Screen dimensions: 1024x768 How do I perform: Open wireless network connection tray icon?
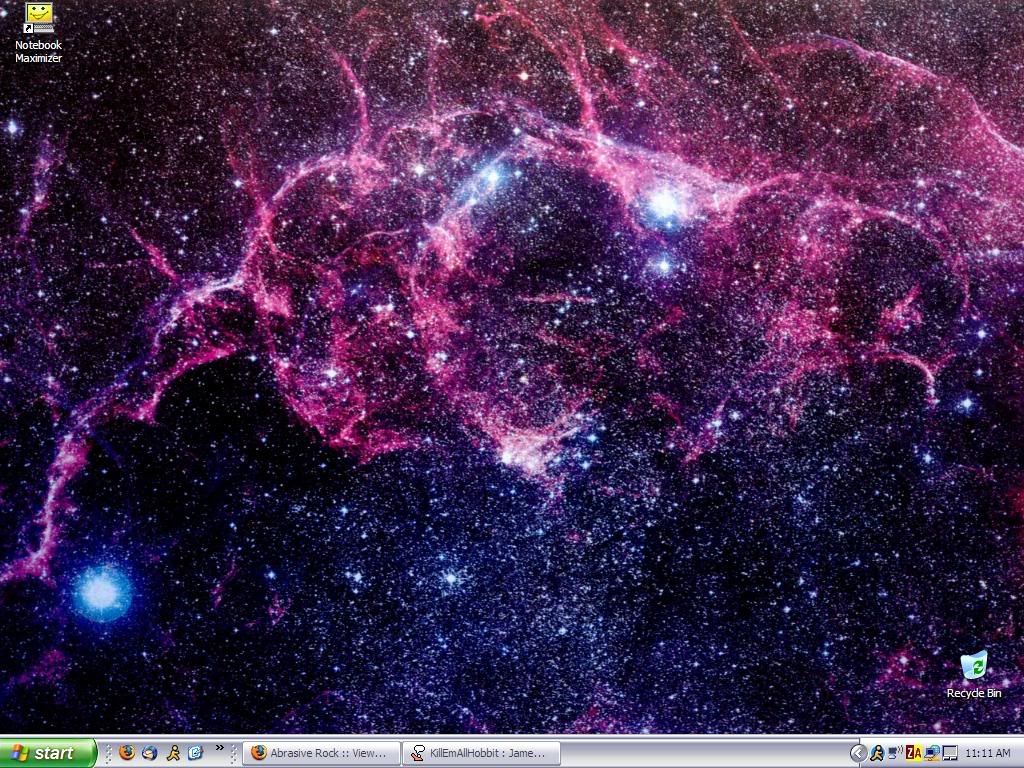click(895, 753)
